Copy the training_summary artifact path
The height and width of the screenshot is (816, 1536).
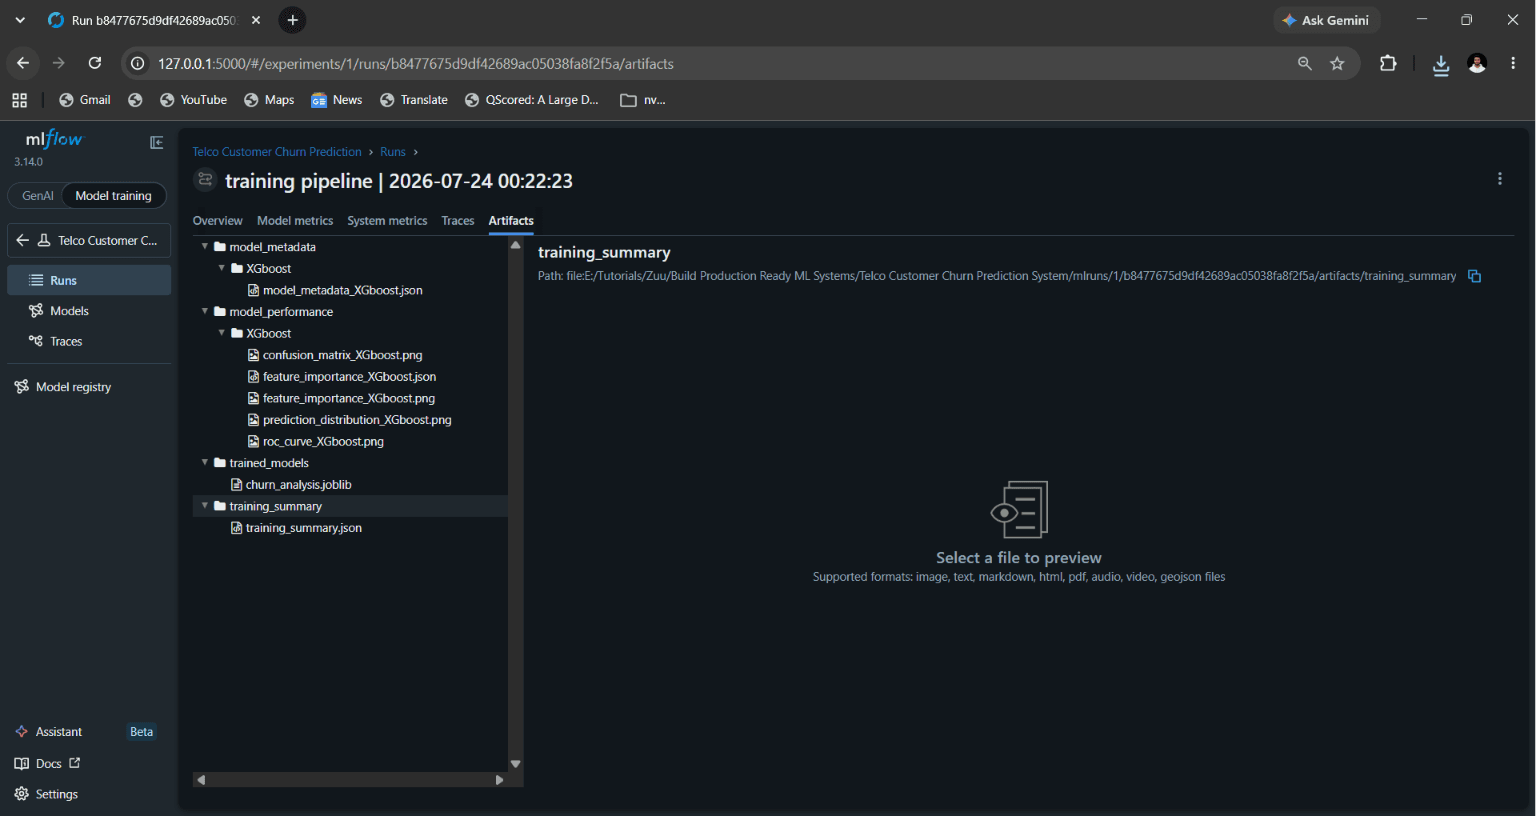[1474, 276]
